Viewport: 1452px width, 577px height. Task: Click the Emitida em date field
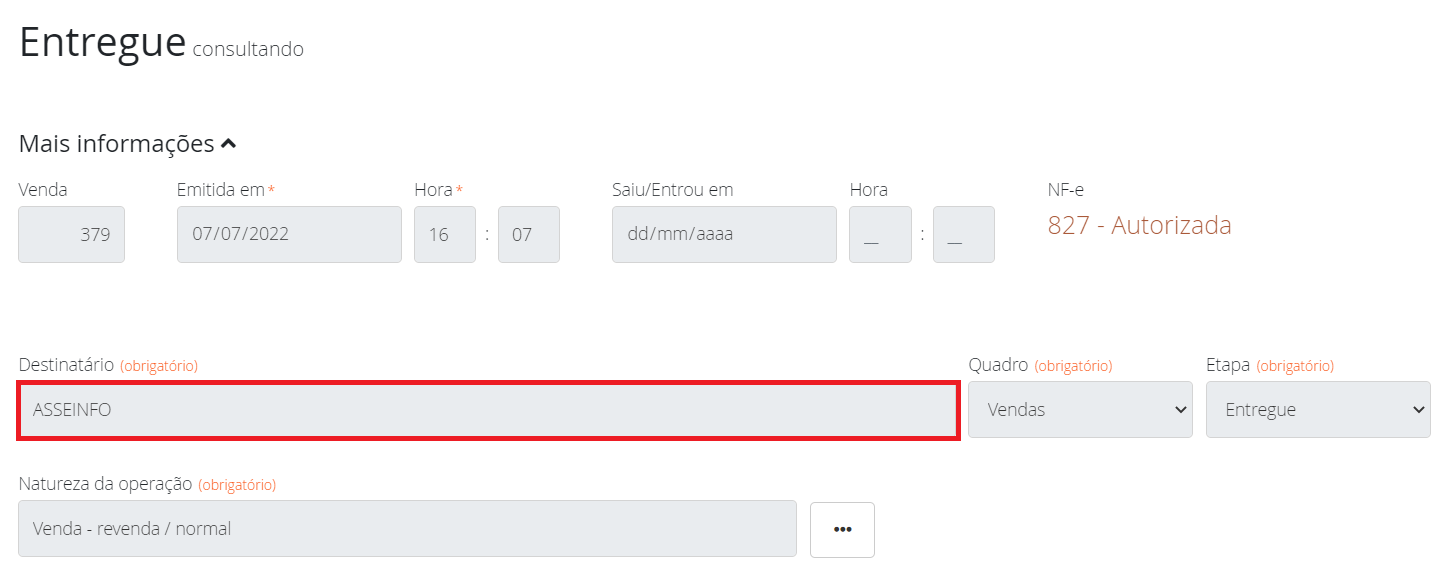click(x=289, y=234)
